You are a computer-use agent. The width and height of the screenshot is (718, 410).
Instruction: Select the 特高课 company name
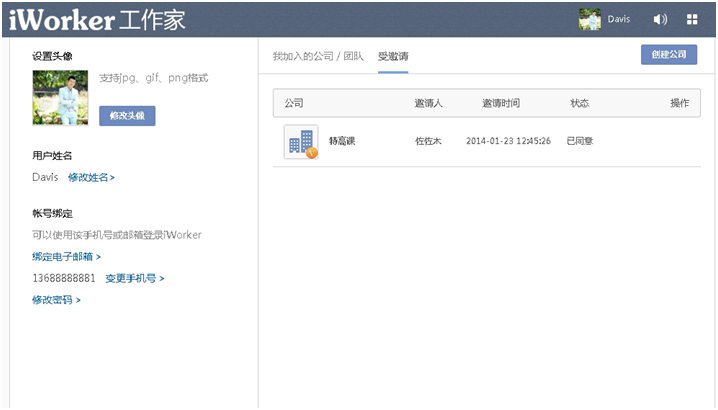pyautogui.click(x=342, y=141)
